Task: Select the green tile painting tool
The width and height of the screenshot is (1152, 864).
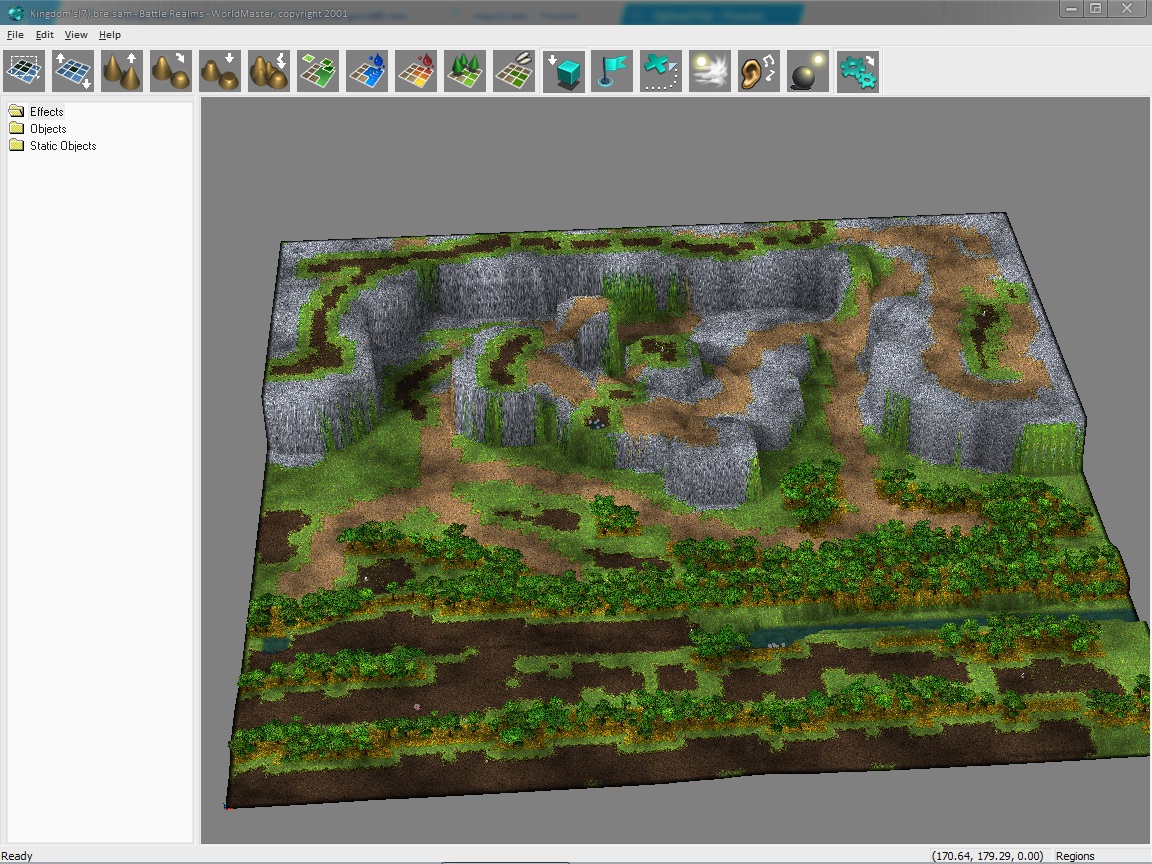Action: pos(318,71)
